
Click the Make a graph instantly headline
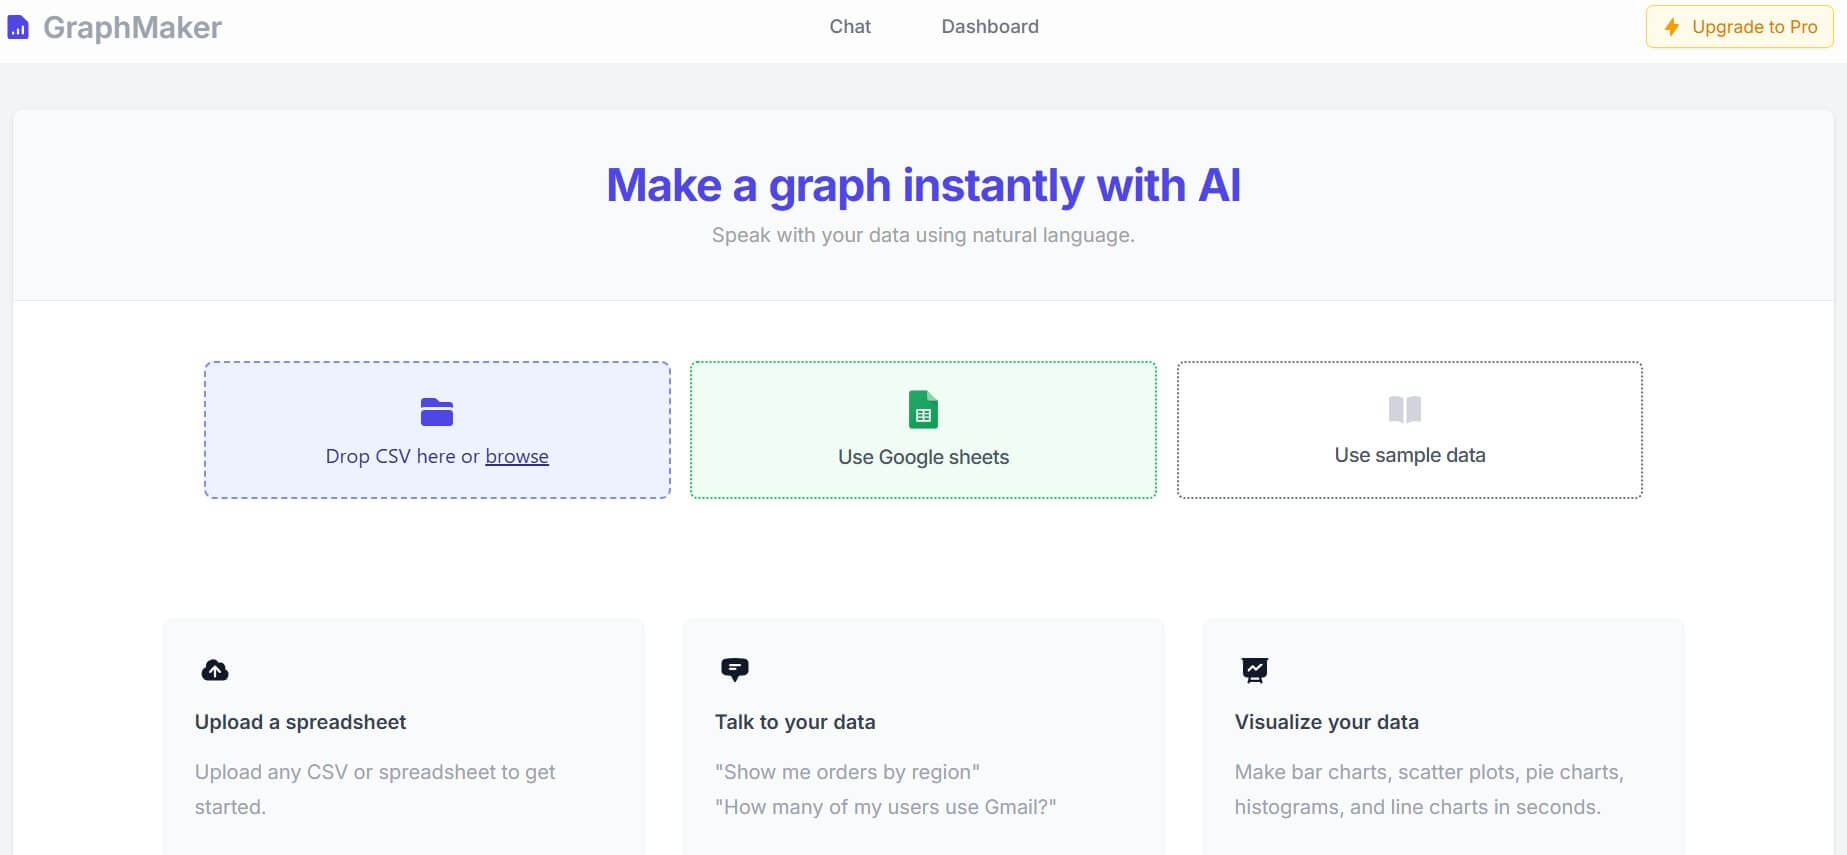tap(923, 186)
